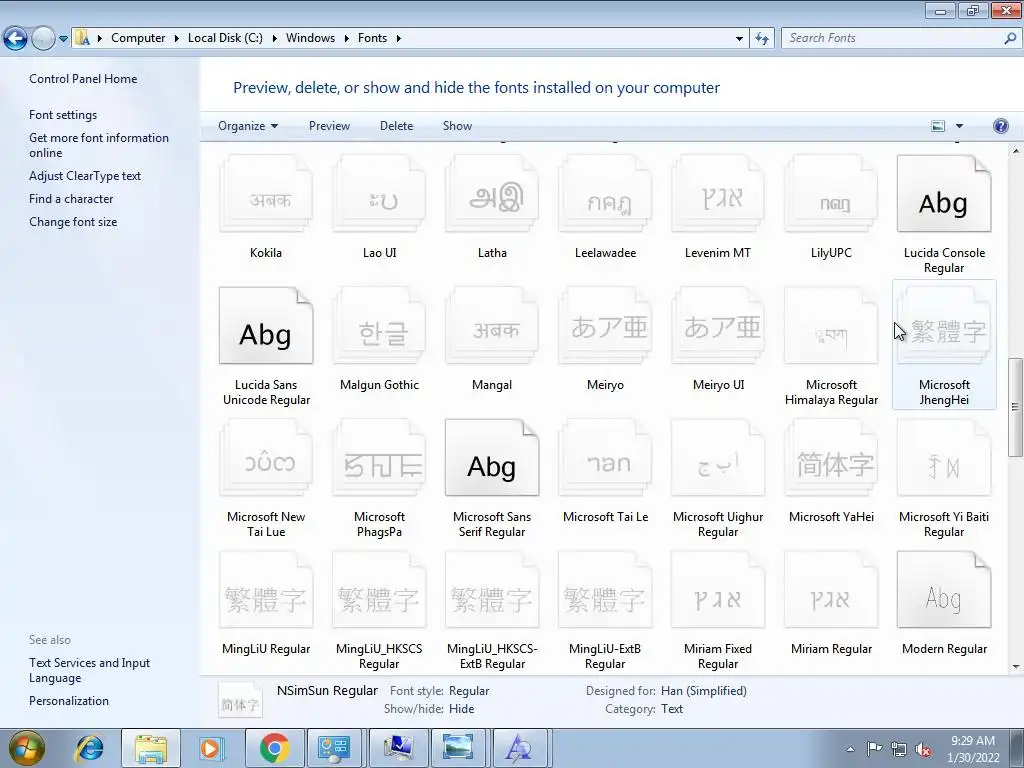Select the Microsoft New Tai Lue icon

point(266,458)
